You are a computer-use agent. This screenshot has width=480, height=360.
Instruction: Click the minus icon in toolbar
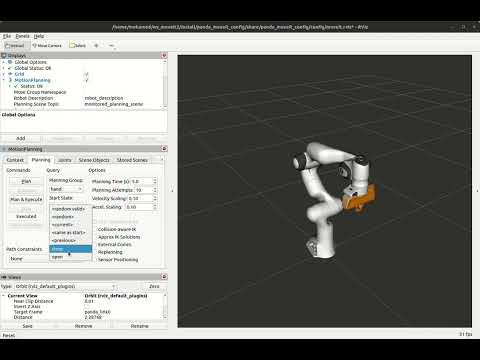click(112, 46)
